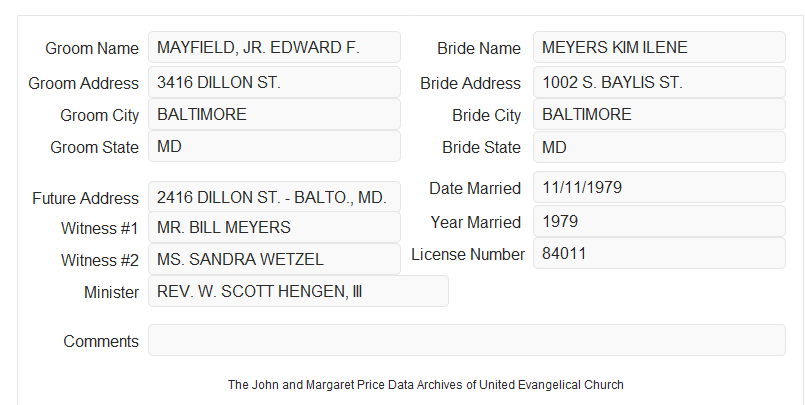Focus the Minister input field
Viewport: 805px width, 405px height.
coord(298,291)
